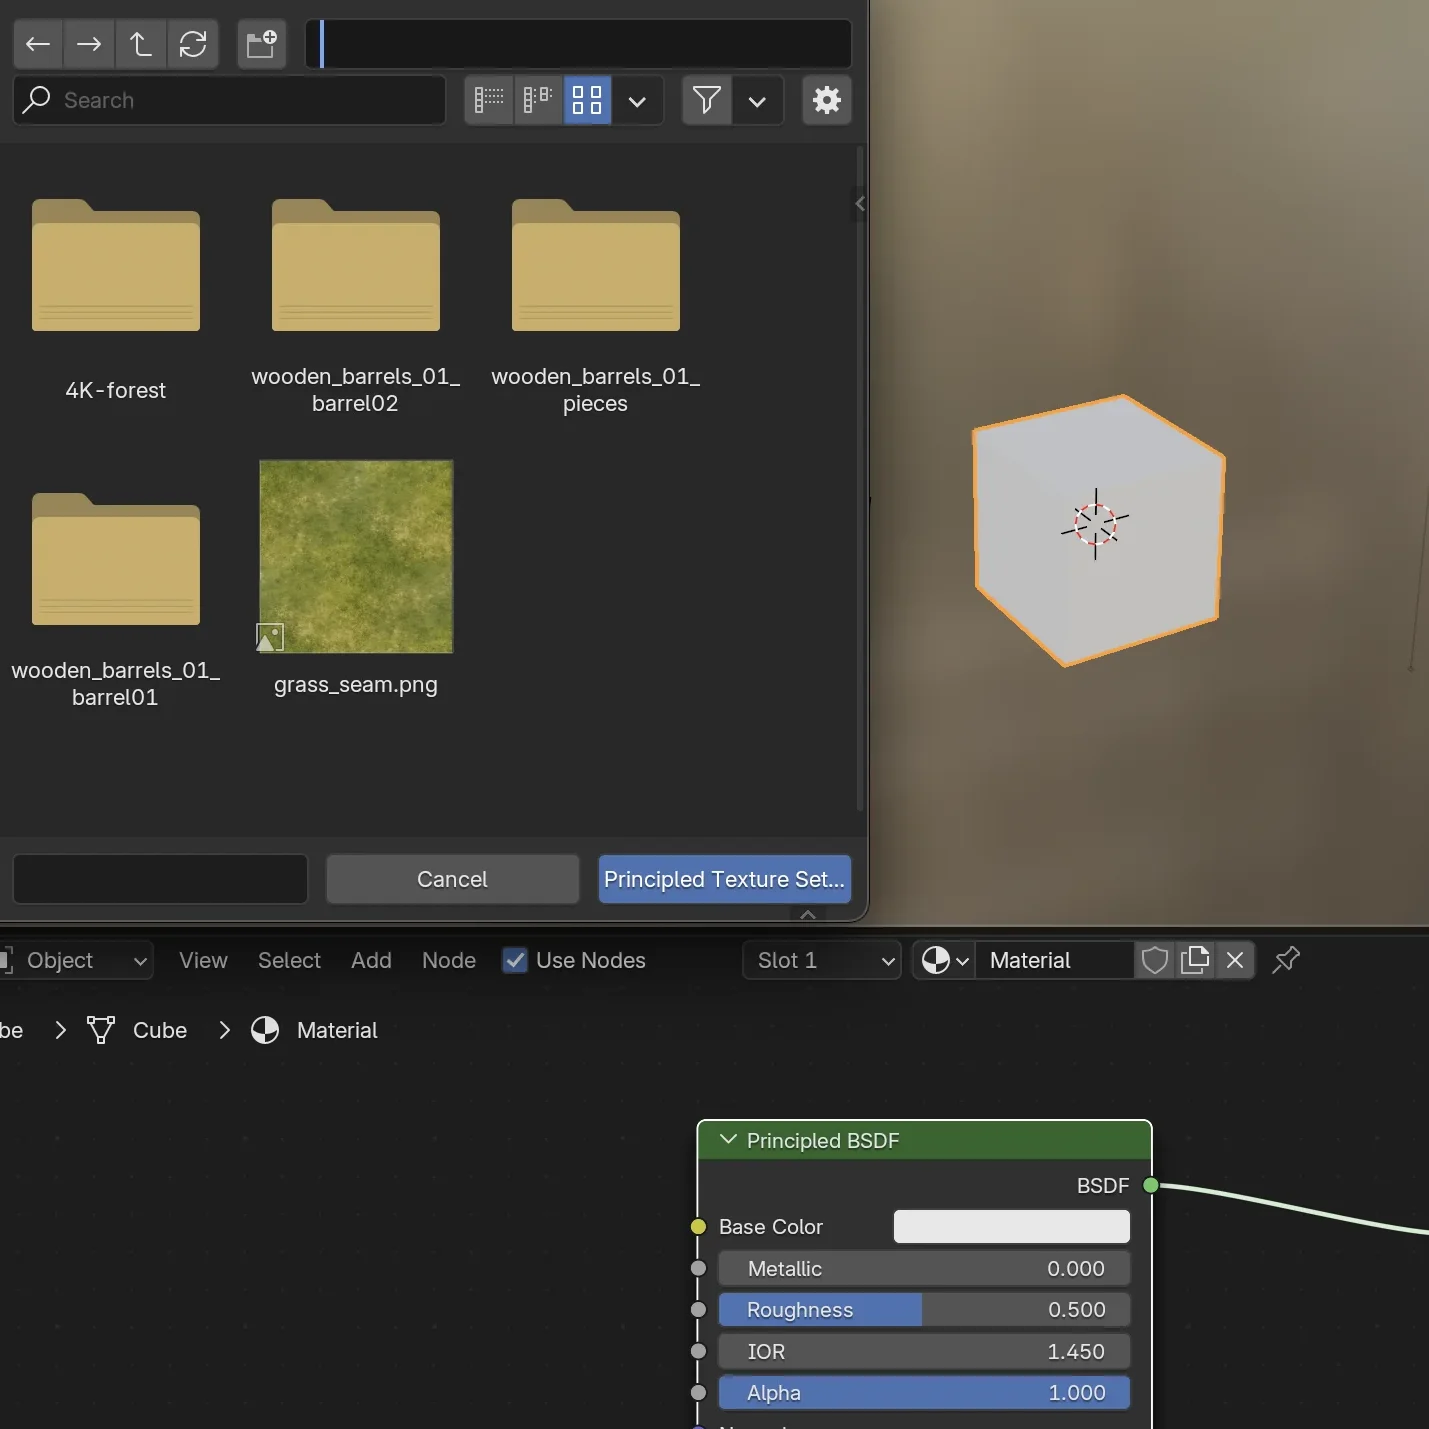Open the Slot 1 dropdown
The height and width of the screenshot is (1429, 1429).
822,960
